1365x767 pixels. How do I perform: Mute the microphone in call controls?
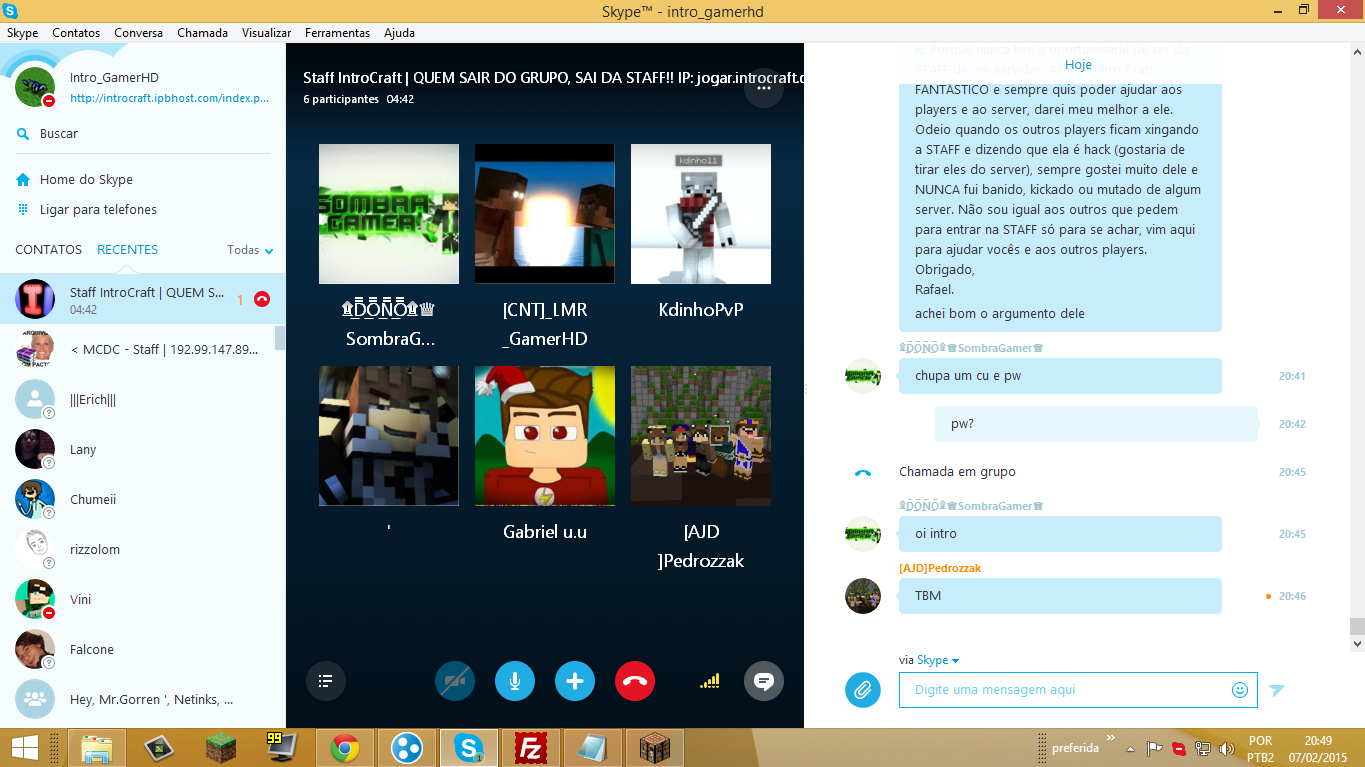(515, 681)
